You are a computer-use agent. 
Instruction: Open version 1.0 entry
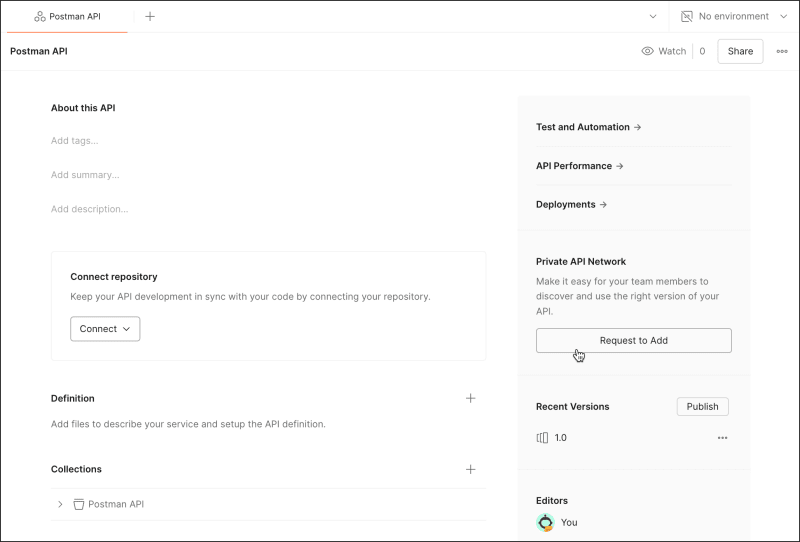pos(560,438)
